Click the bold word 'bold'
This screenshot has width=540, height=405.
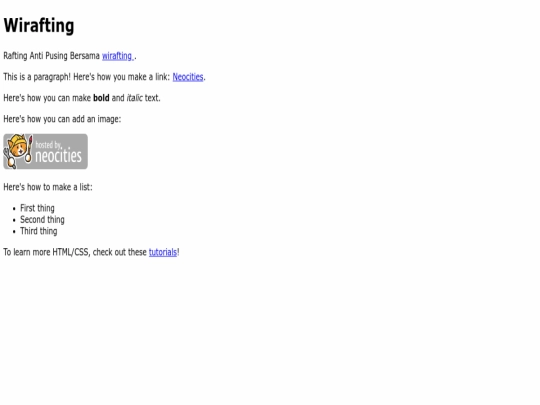[x=101, y=98]
